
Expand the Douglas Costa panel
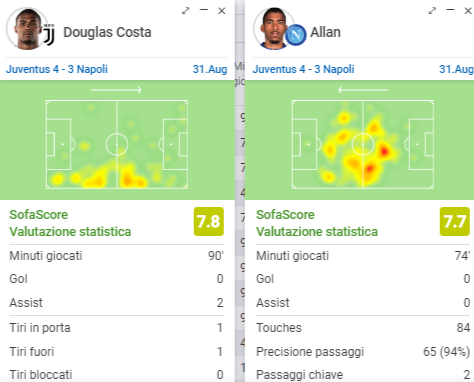pyautogui.click(x=186, y=11)
